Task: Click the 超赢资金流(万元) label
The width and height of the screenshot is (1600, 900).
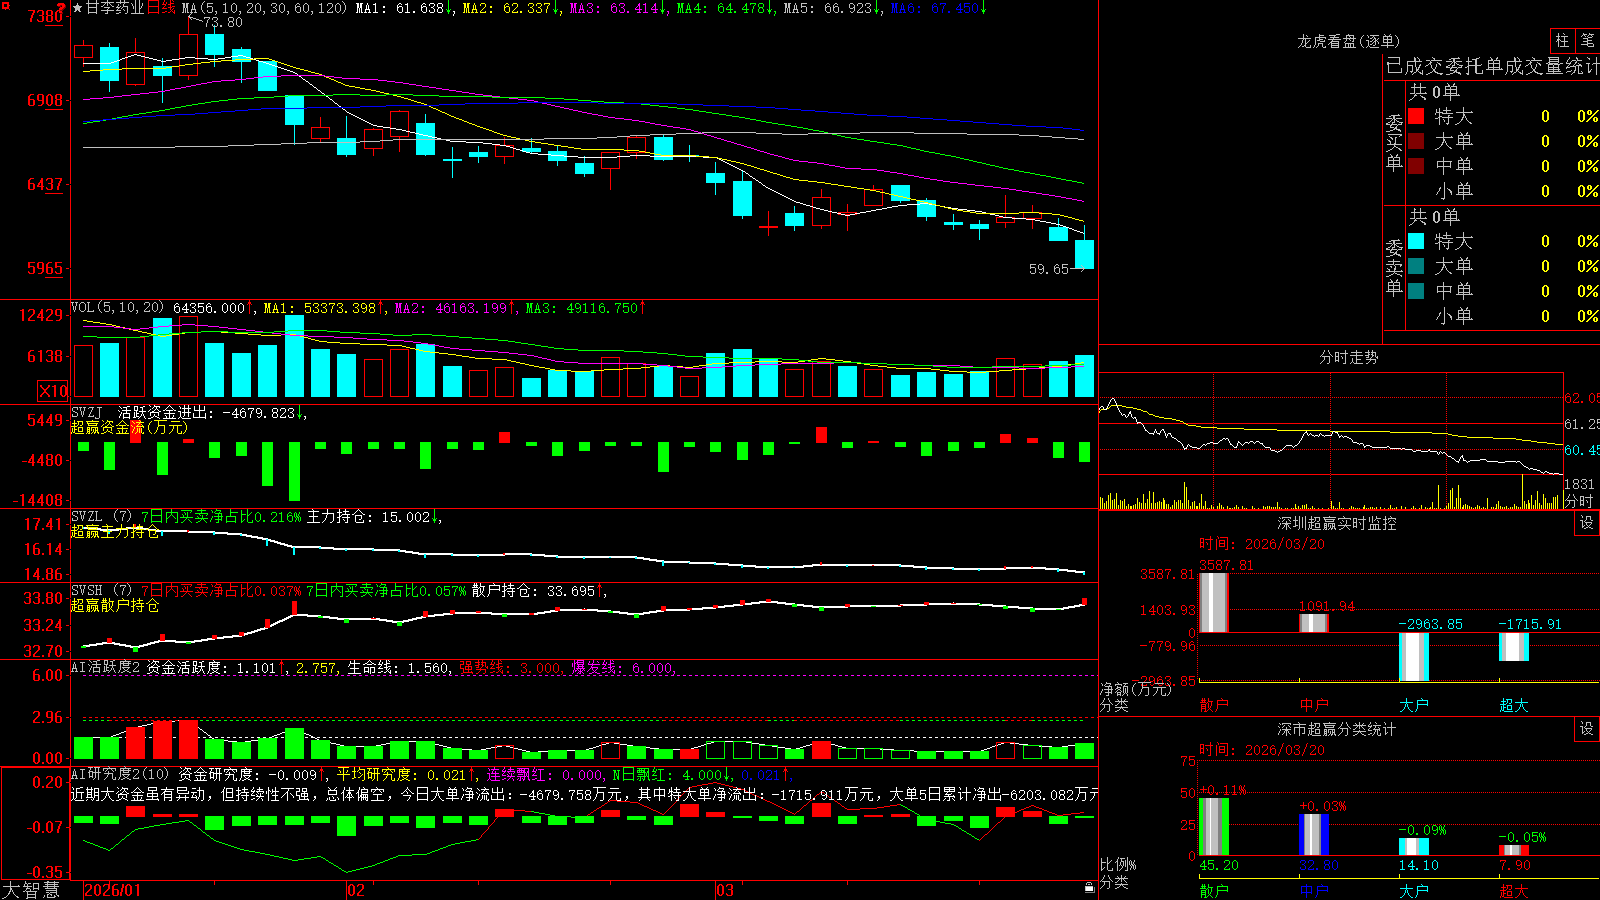Action: 129,427
